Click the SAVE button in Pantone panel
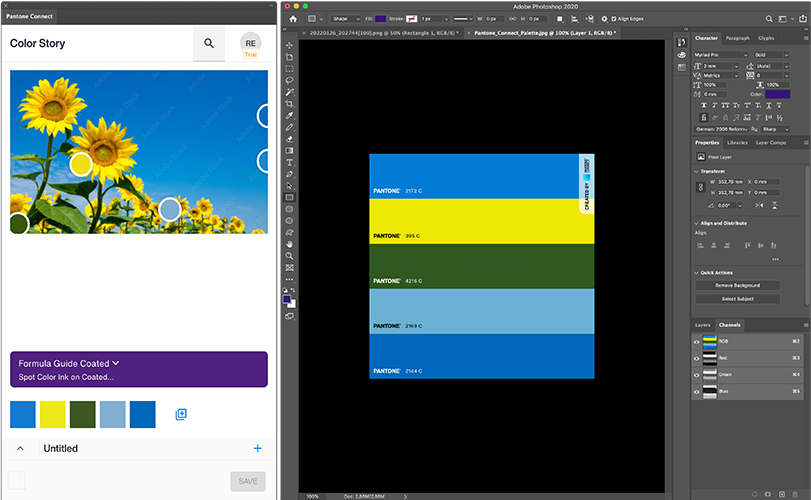The width and height of the screenshot is (811, 500). [x=248, y=481]
